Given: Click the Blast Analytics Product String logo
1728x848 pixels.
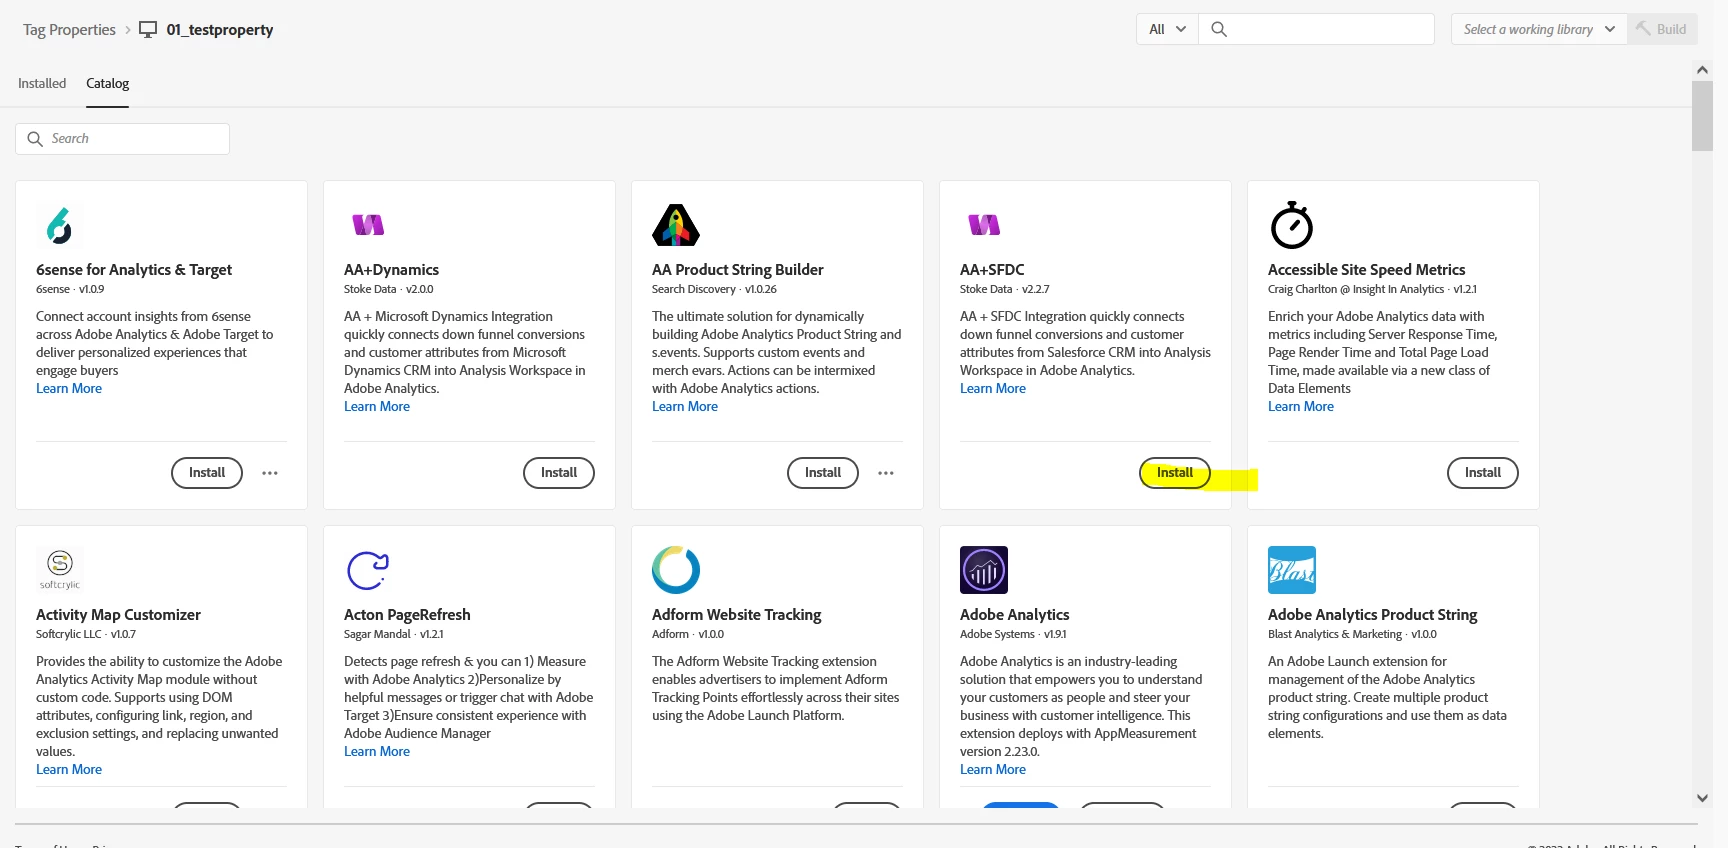Looking at the screenshot, I should click(x=1291, y=570).
